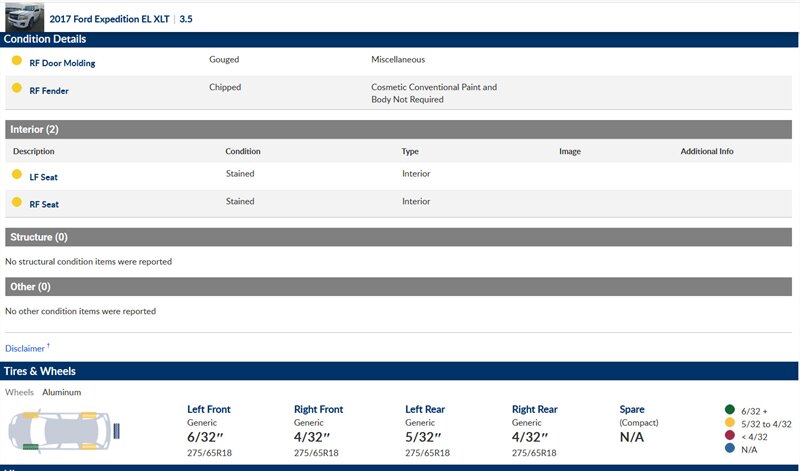Click the Ford Expedition vehicle thumbnail
Image resolution: width=800 pixels, height=471 pixels.
[22, 17]
